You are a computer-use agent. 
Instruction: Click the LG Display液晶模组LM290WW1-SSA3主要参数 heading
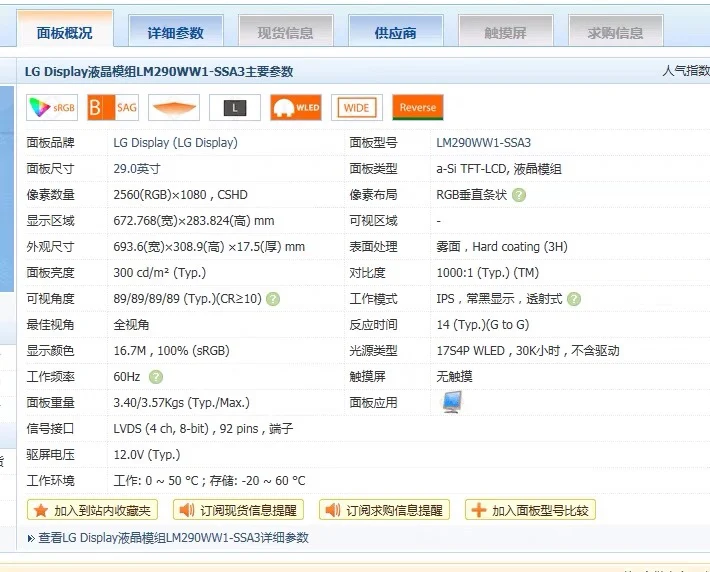click(159, 71)
